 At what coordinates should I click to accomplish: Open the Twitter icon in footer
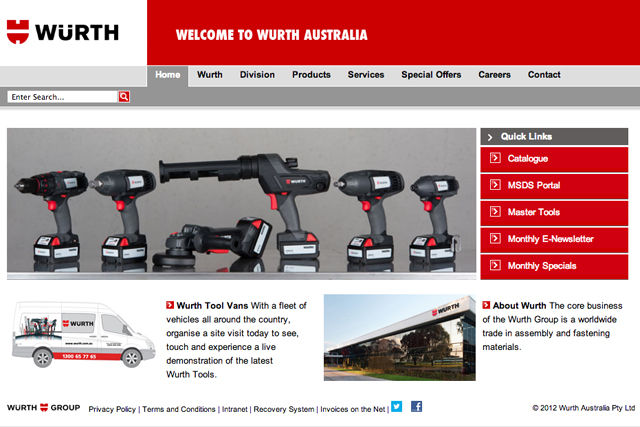[396, 406]
